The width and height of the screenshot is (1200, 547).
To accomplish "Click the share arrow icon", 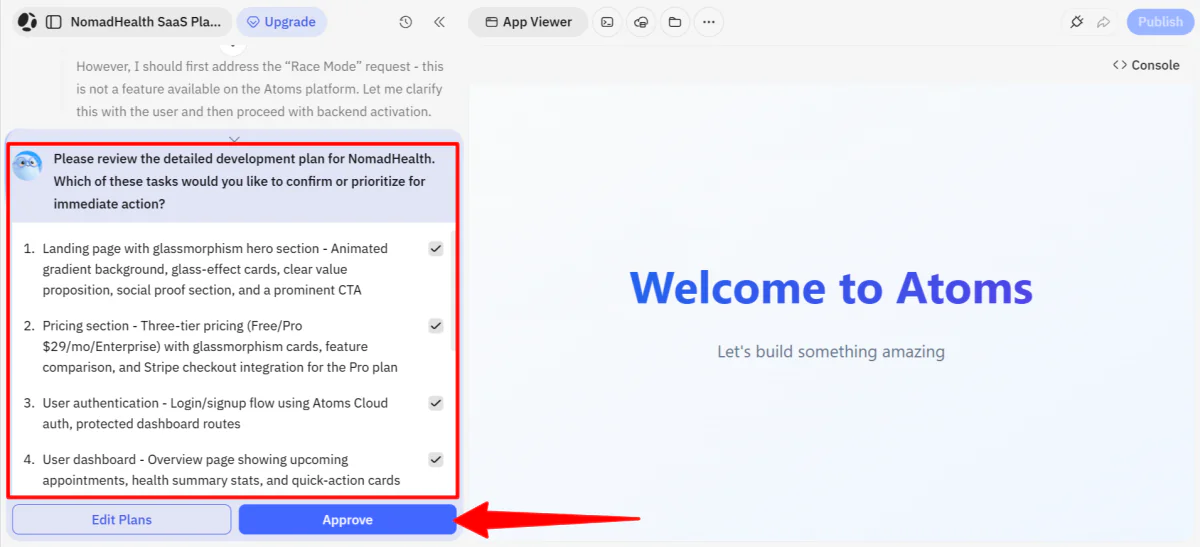I will tap(1104, 22).
